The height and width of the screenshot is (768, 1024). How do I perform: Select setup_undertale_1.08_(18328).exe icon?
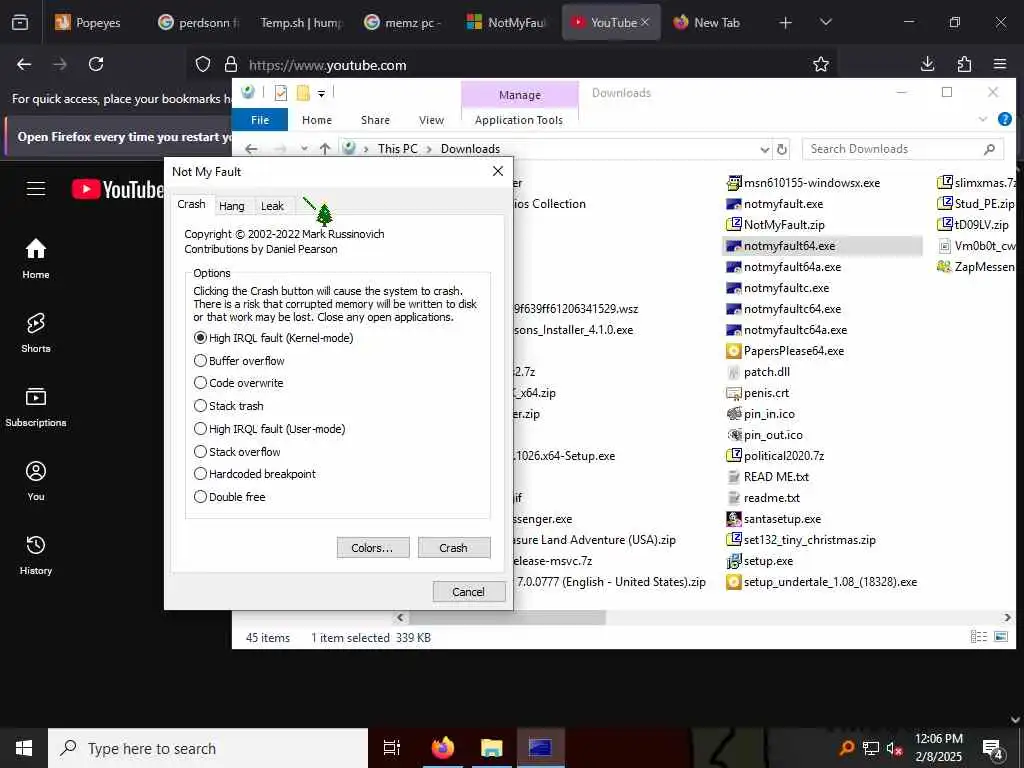[x=733, y=582]
